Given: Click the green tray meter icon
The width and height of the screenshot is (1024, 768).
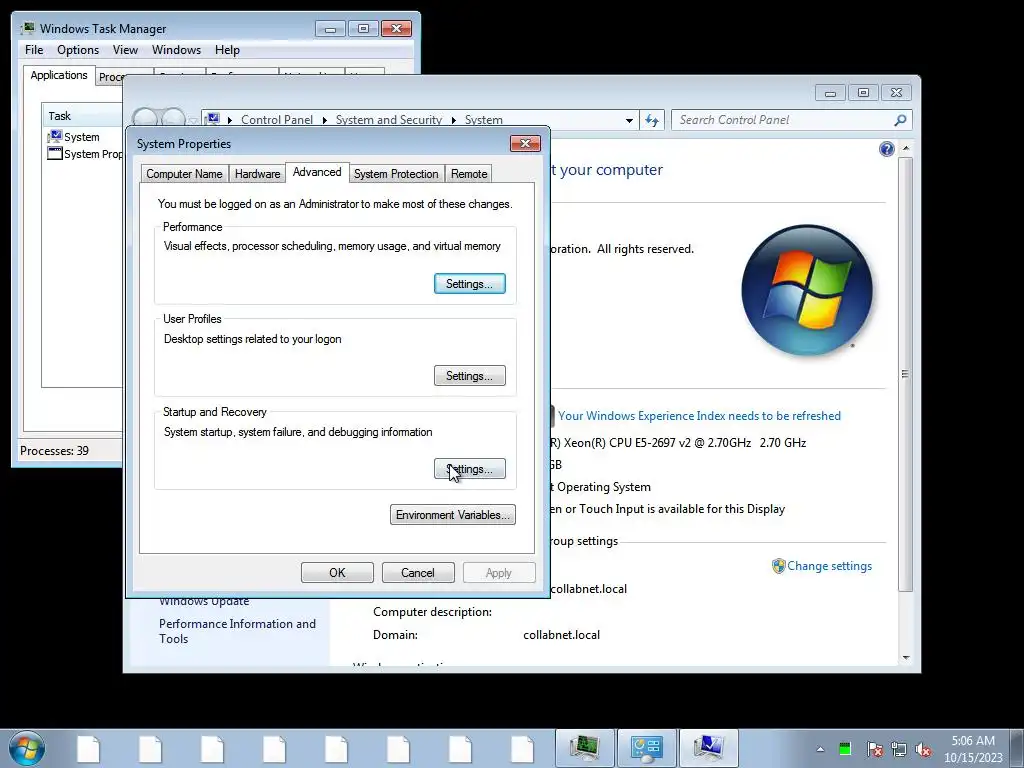Looking at the screenshot, I should pos(845,749).
